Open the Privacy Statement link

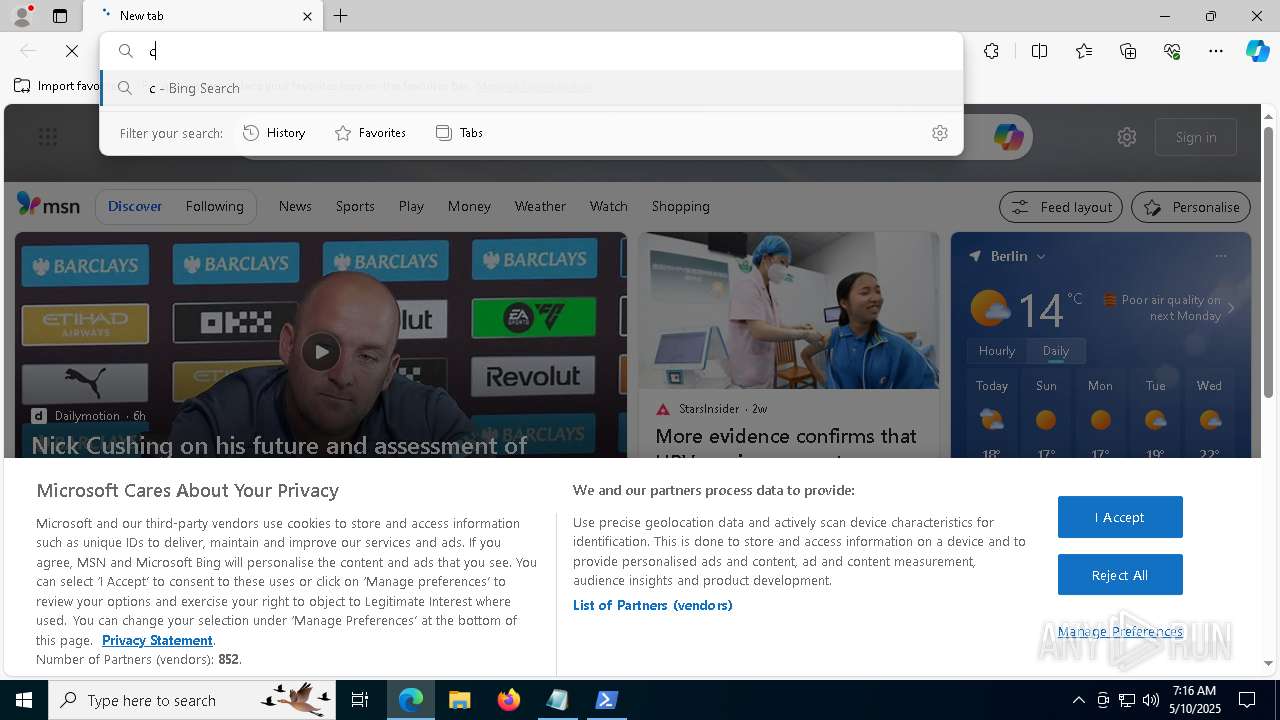[x=157, y=640]
